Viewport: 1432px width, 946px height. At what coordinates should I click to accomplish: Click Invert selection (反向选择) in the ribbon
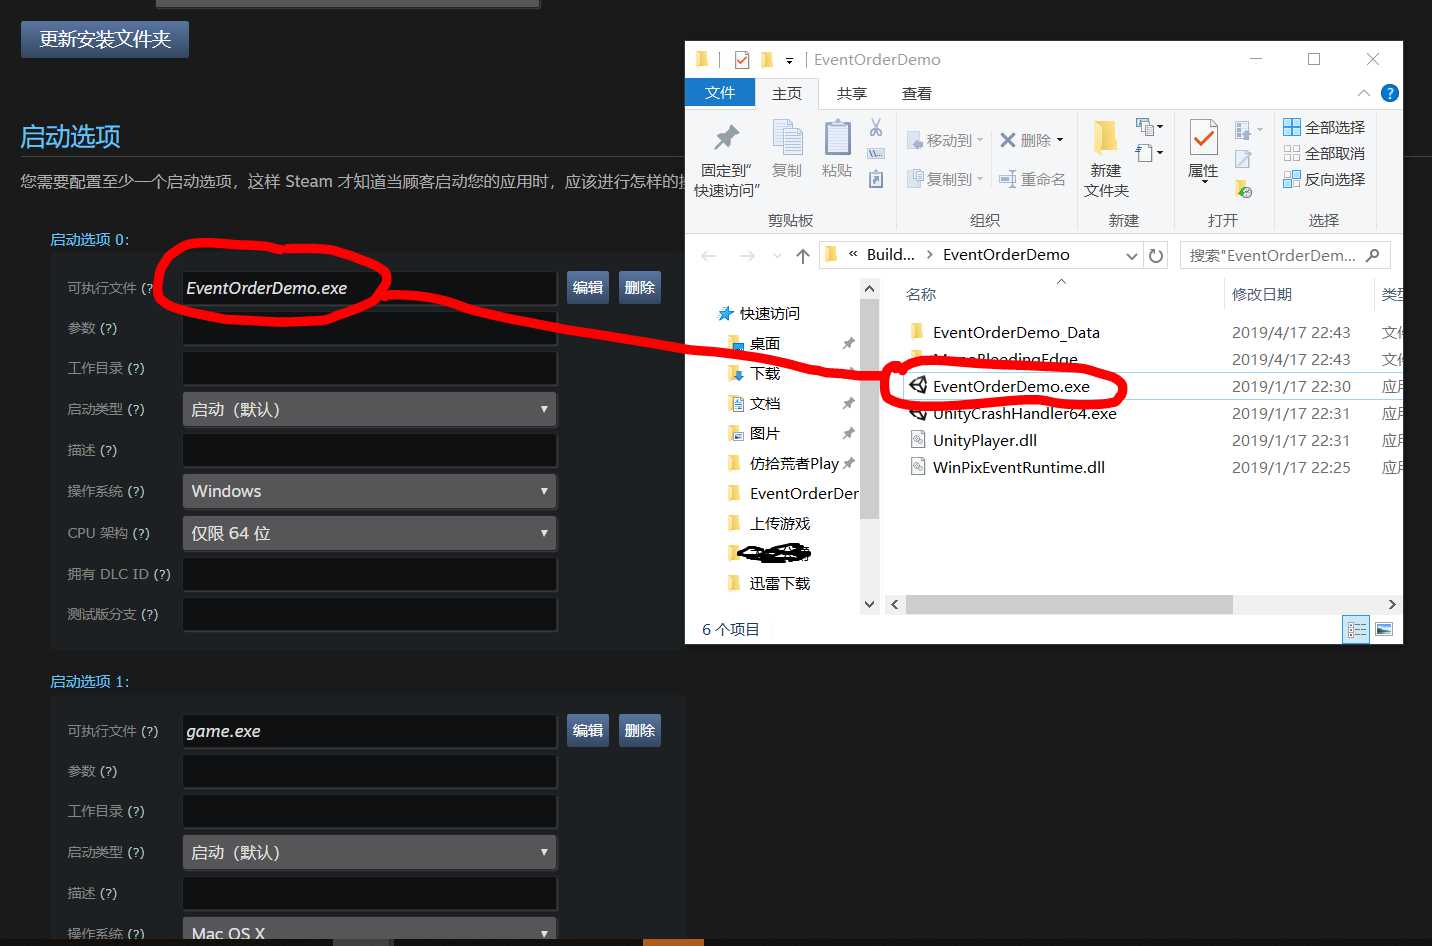(1324, 179)
